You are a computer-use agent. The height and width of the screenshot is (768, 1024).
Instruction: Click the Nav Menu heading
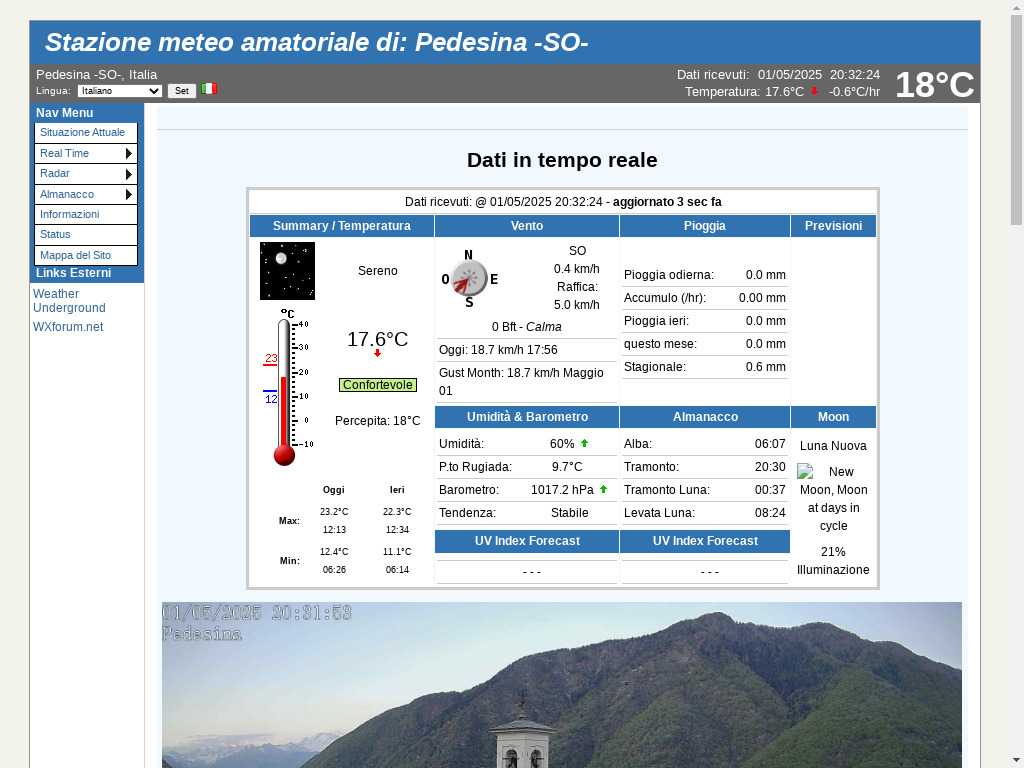(x=65, y=113)
